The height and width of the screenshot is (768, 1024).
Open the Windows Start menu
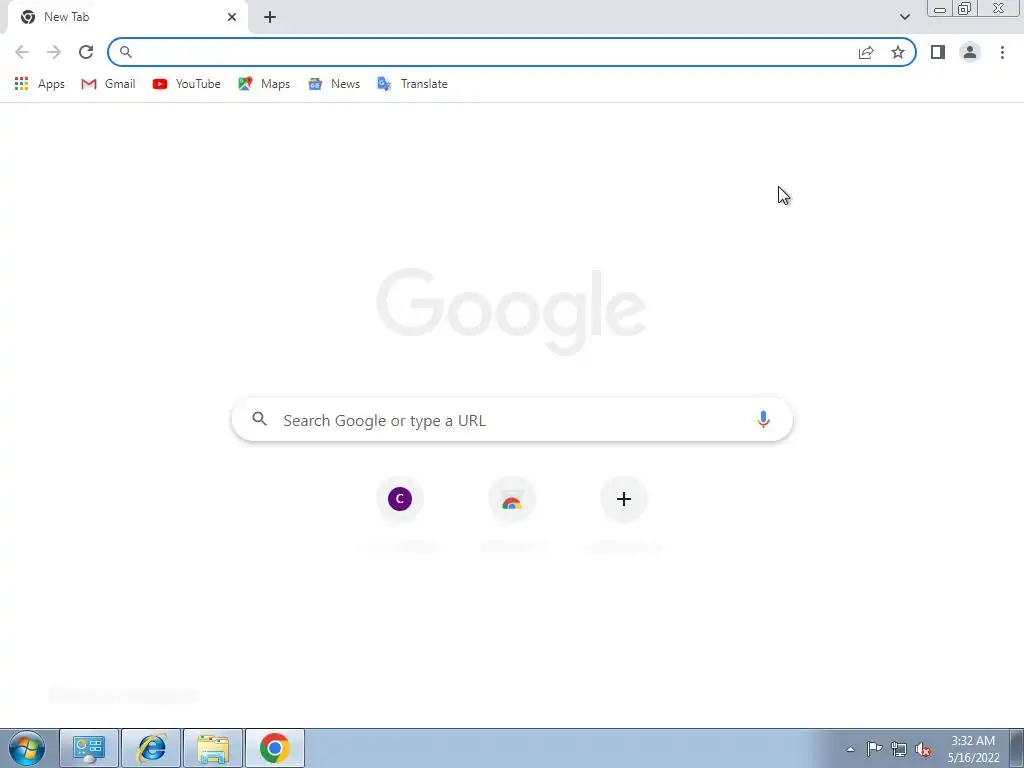[27, 748]
